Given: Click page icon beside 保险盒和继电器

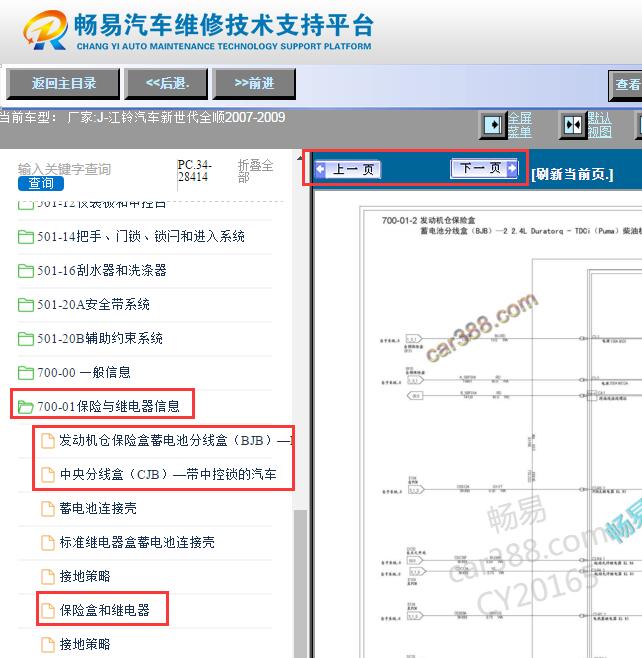Looking at the screenshot, I should (48, 611).
